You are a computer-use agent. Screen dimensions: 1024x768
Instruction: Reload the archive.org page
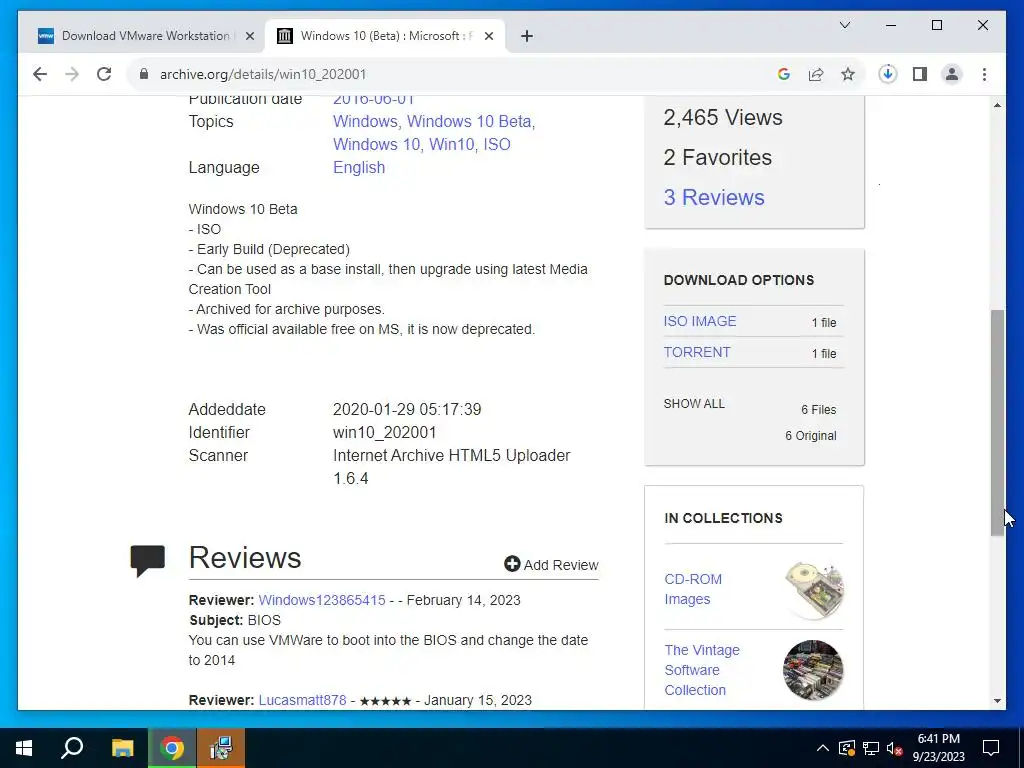pyautogui.click(x=104, y=74)
